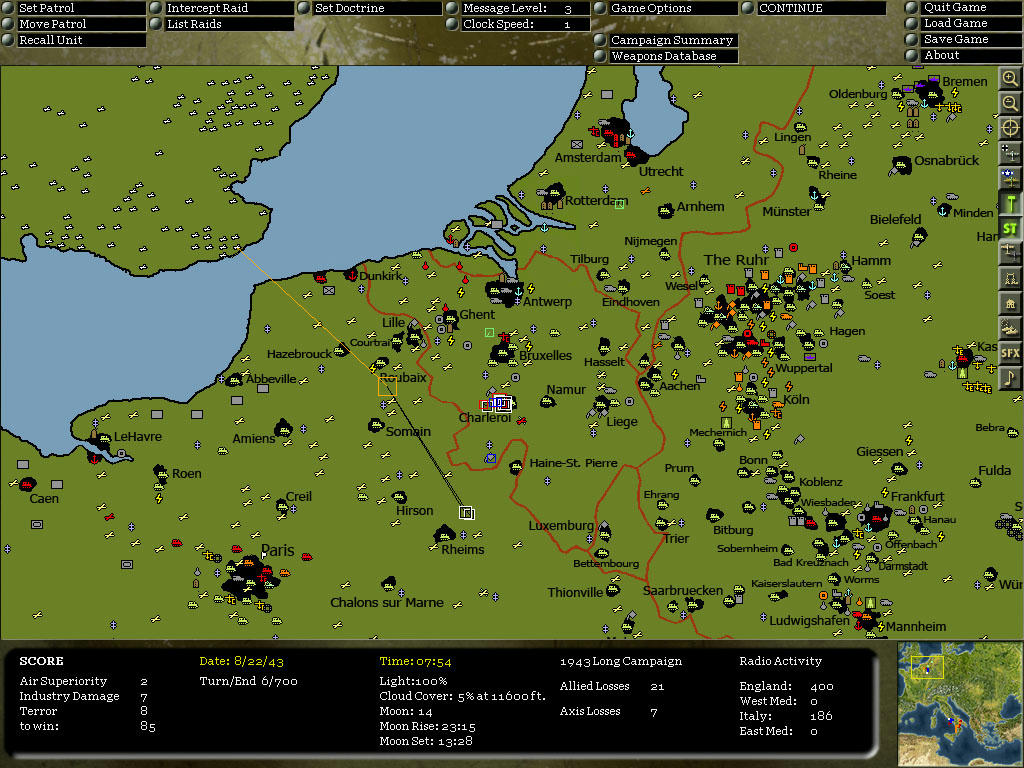This screenshot has height=768, width=1024.
Task: Toggle the green T text labels button
Action: coord(1010,203)
